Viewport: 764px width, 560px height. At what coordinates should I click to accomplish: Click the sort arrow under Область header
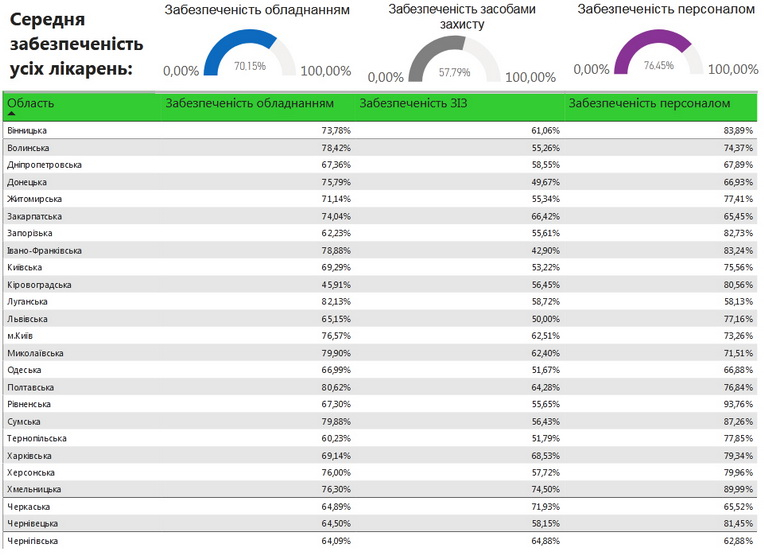11,114
